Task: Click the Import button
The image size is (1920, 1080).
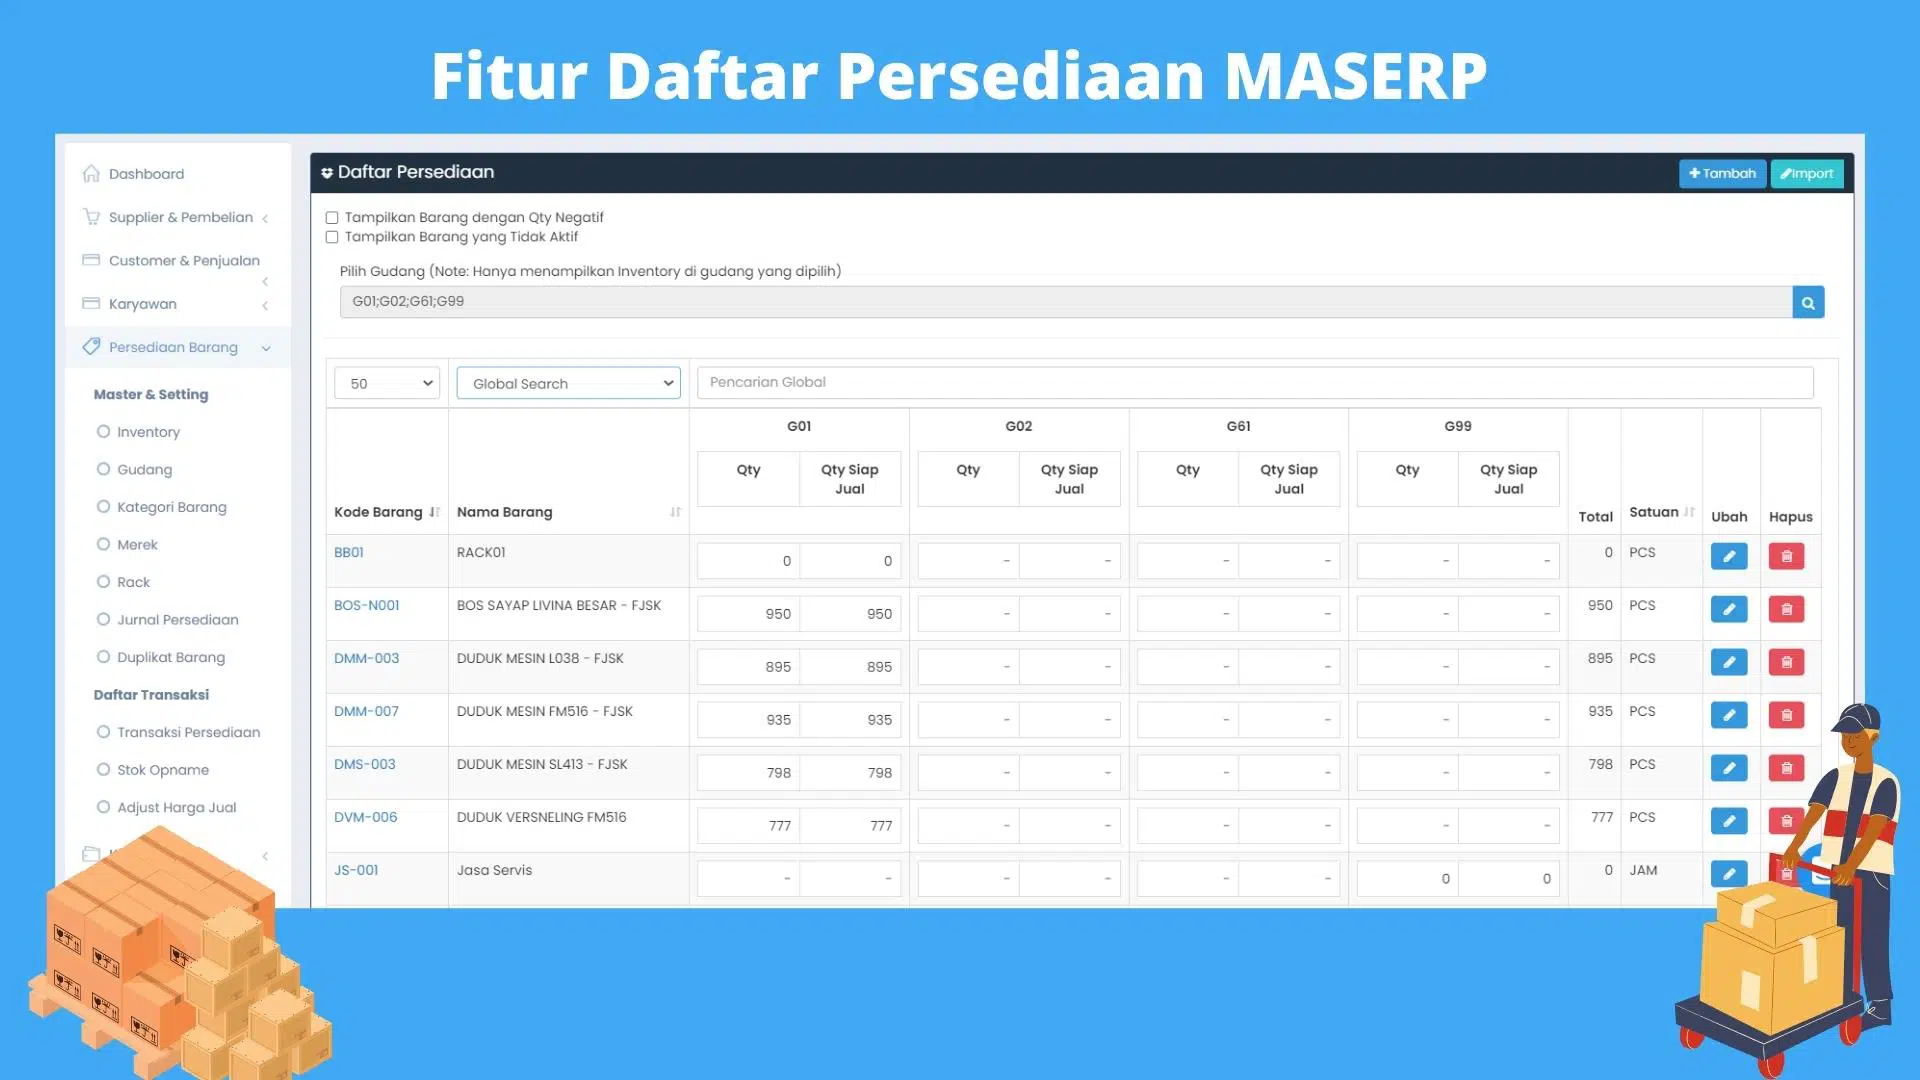Action: 1807,174
